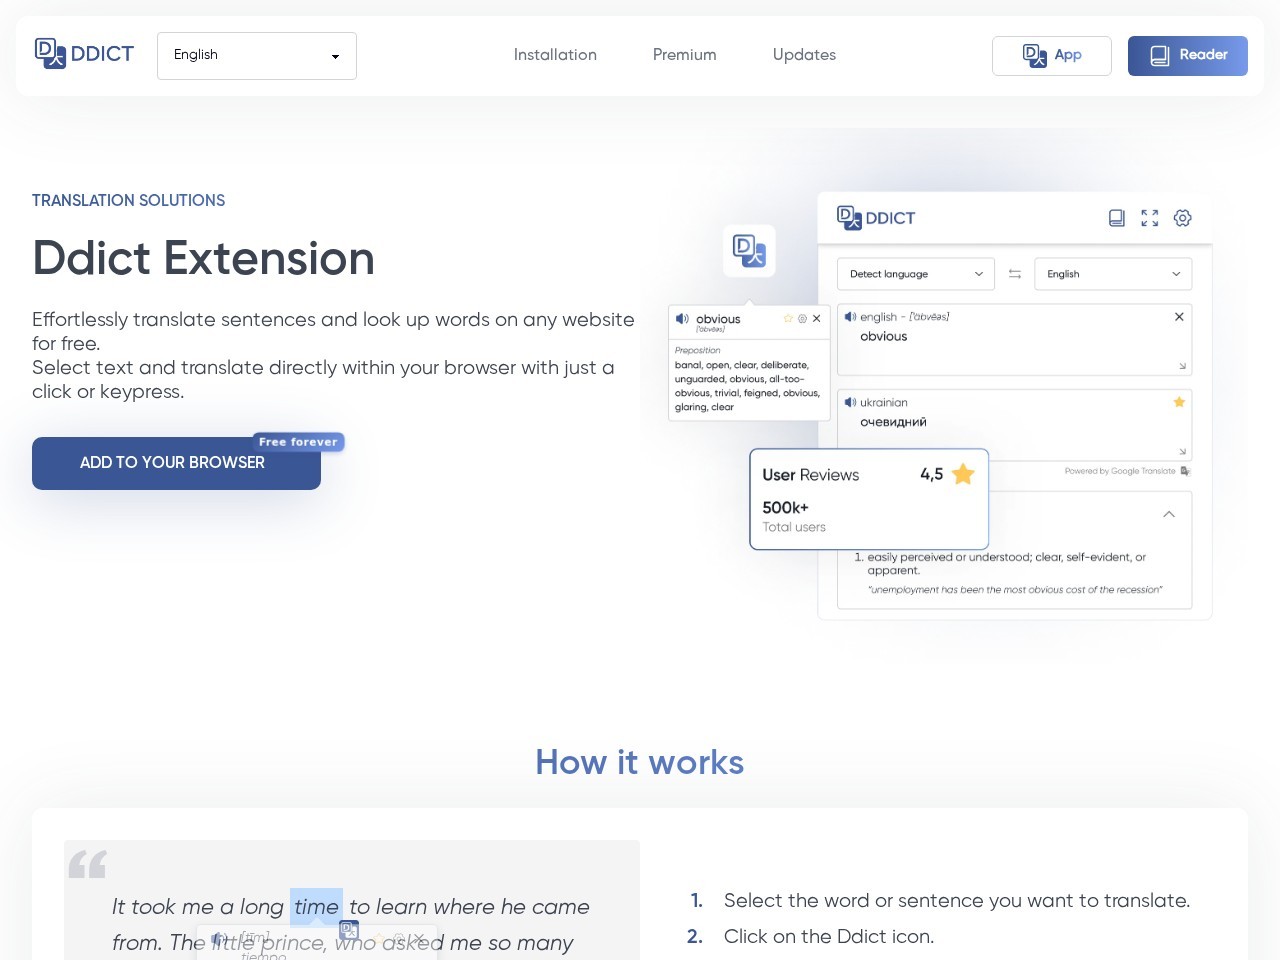Click the ADD TO YOUR BROWSER button
This screenshot has width=1280, height=960.
176,463
